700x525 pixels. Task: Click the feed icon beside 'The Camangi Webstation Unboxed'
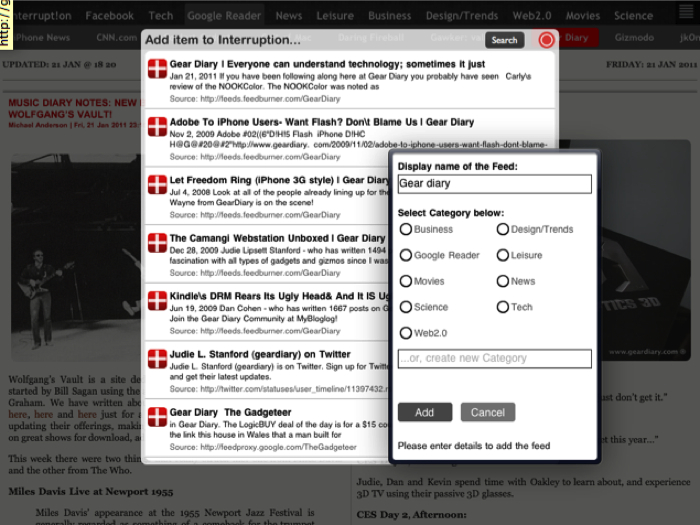pos(157,243)
